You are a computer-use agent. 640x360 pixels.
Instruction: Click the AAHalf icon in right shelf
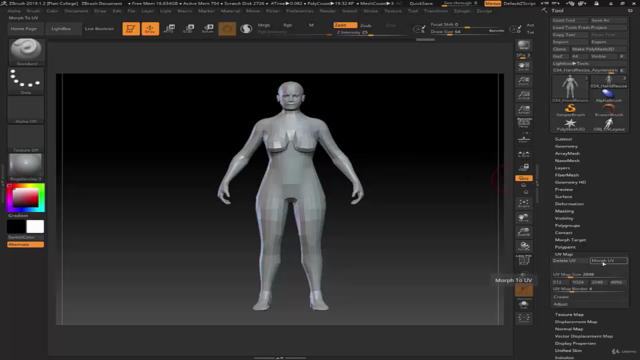524,110
